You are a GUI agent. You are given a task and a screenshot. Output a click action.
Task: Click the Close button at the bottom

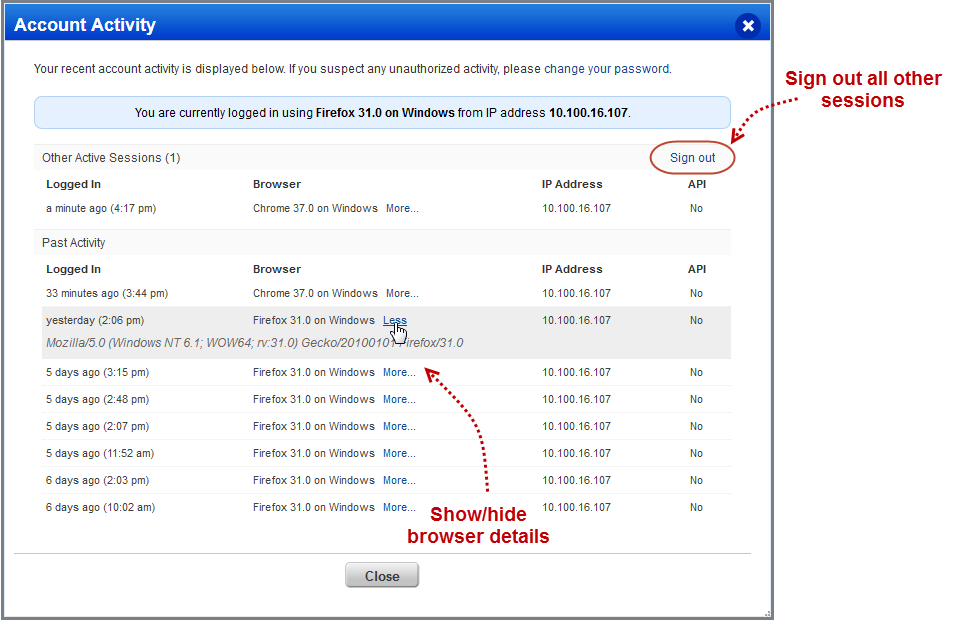point(382,575)
